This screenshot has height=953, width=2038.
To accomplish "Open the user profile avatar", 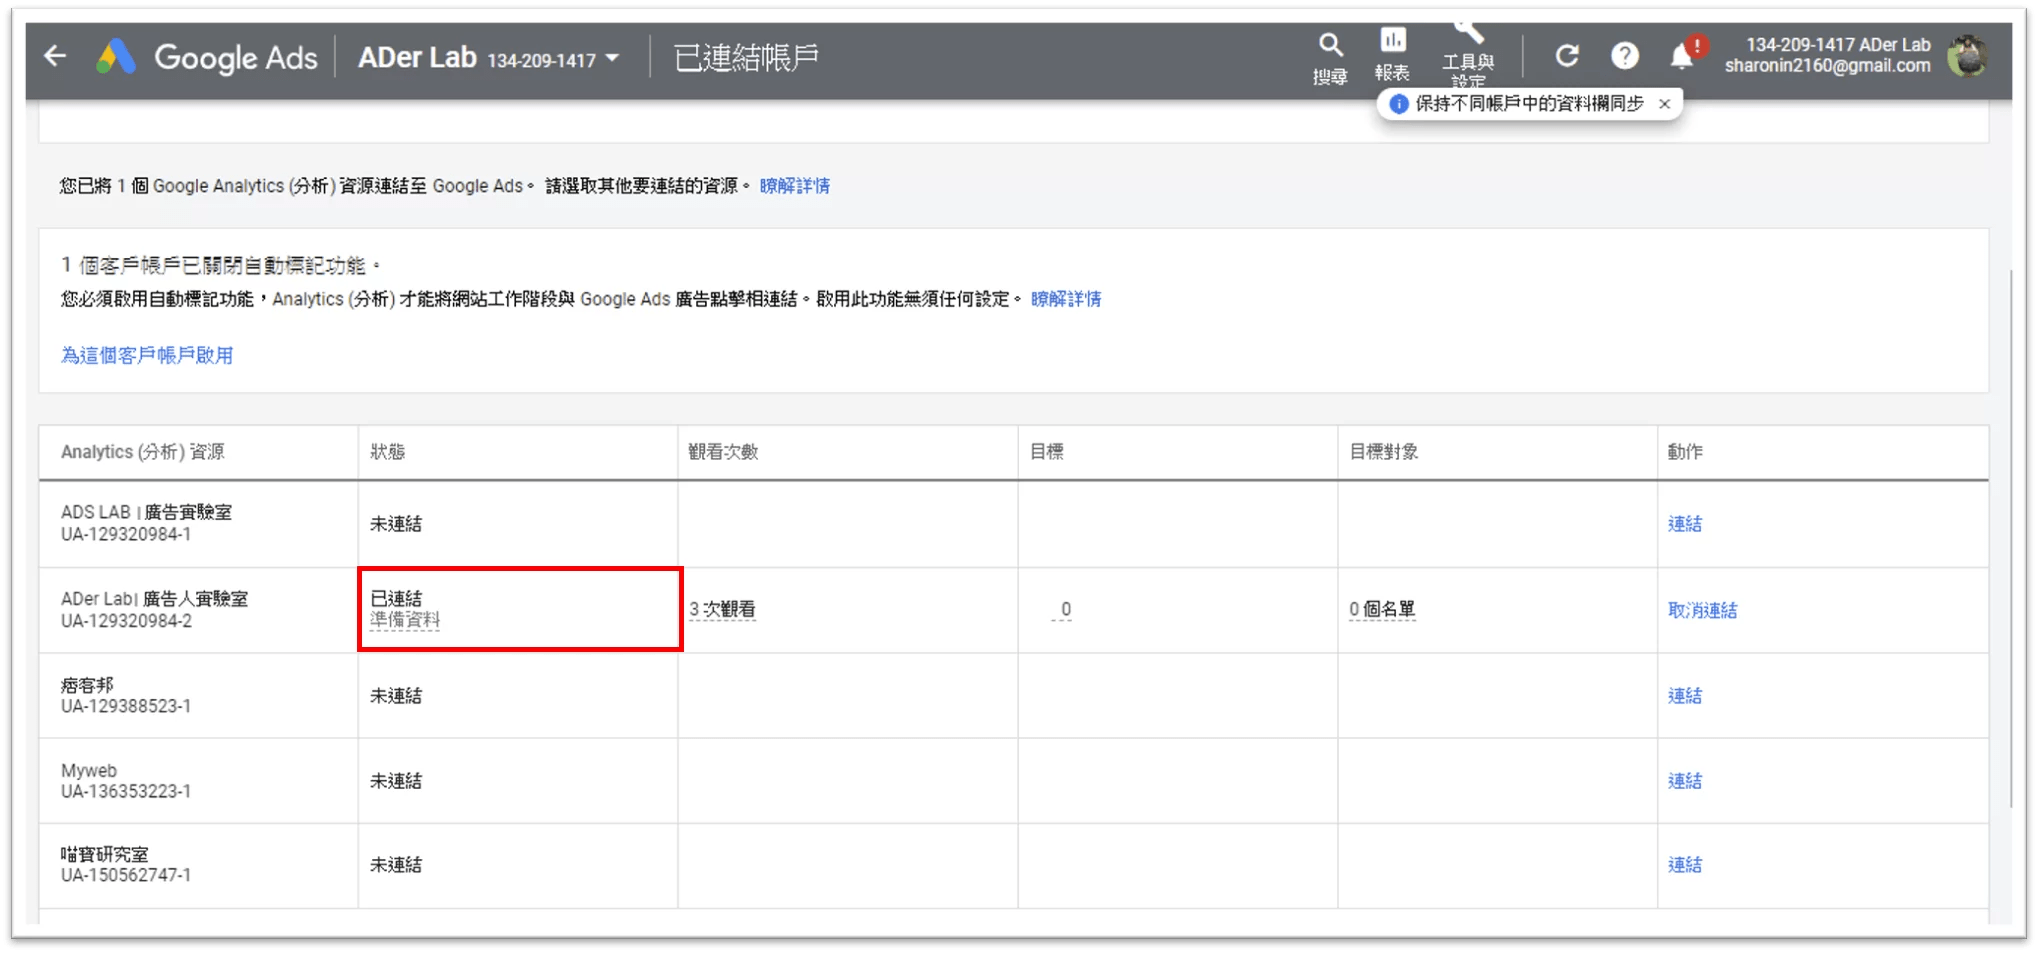I will tap(1967, 56).
